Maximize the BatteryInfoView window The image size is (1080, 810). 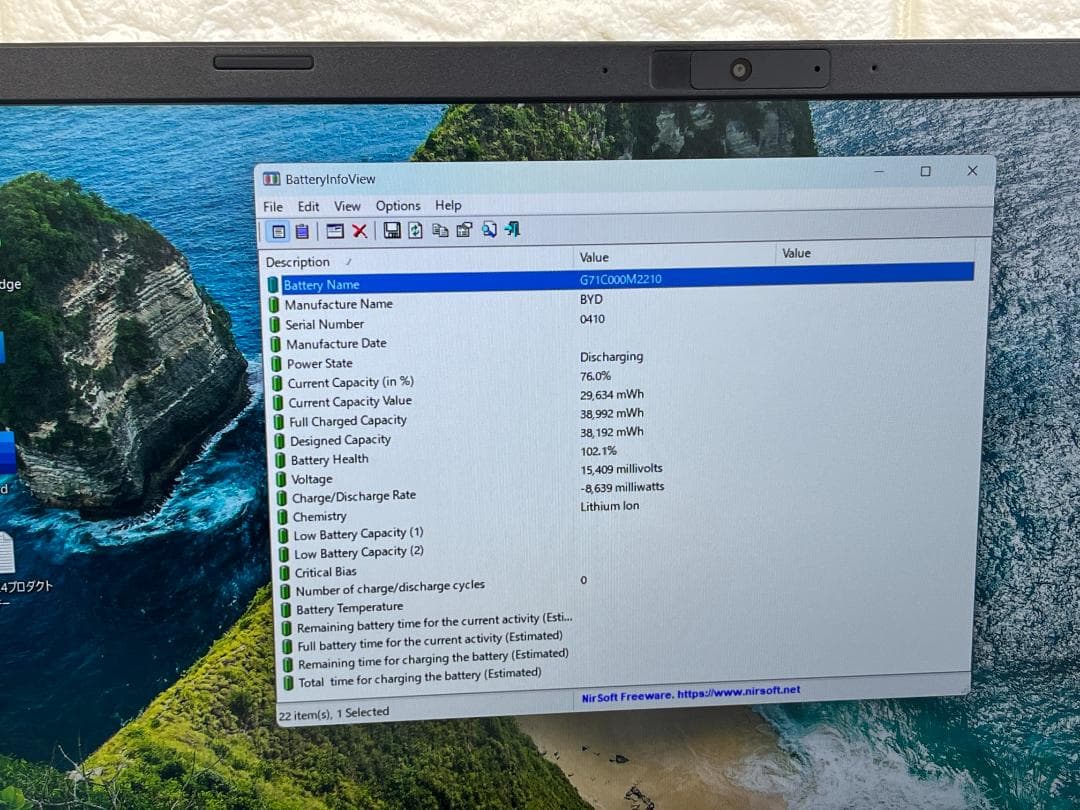(x=926, y=172)
